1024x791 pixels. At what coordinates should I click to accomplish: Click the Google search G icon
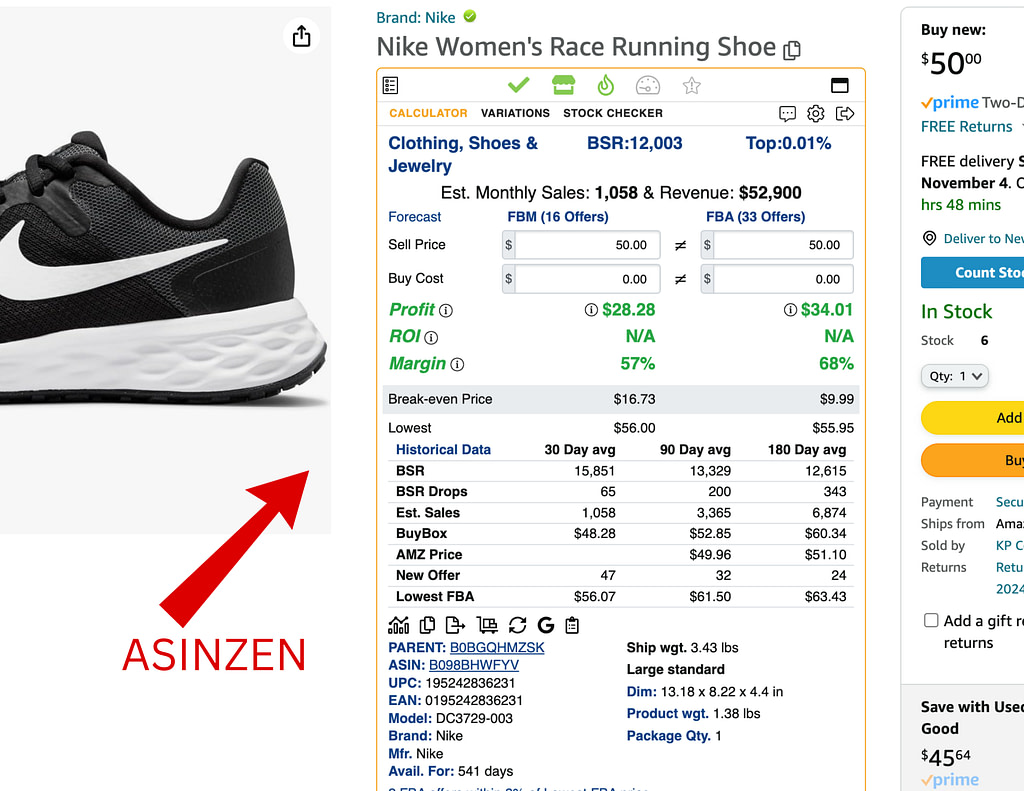[545, 625]
